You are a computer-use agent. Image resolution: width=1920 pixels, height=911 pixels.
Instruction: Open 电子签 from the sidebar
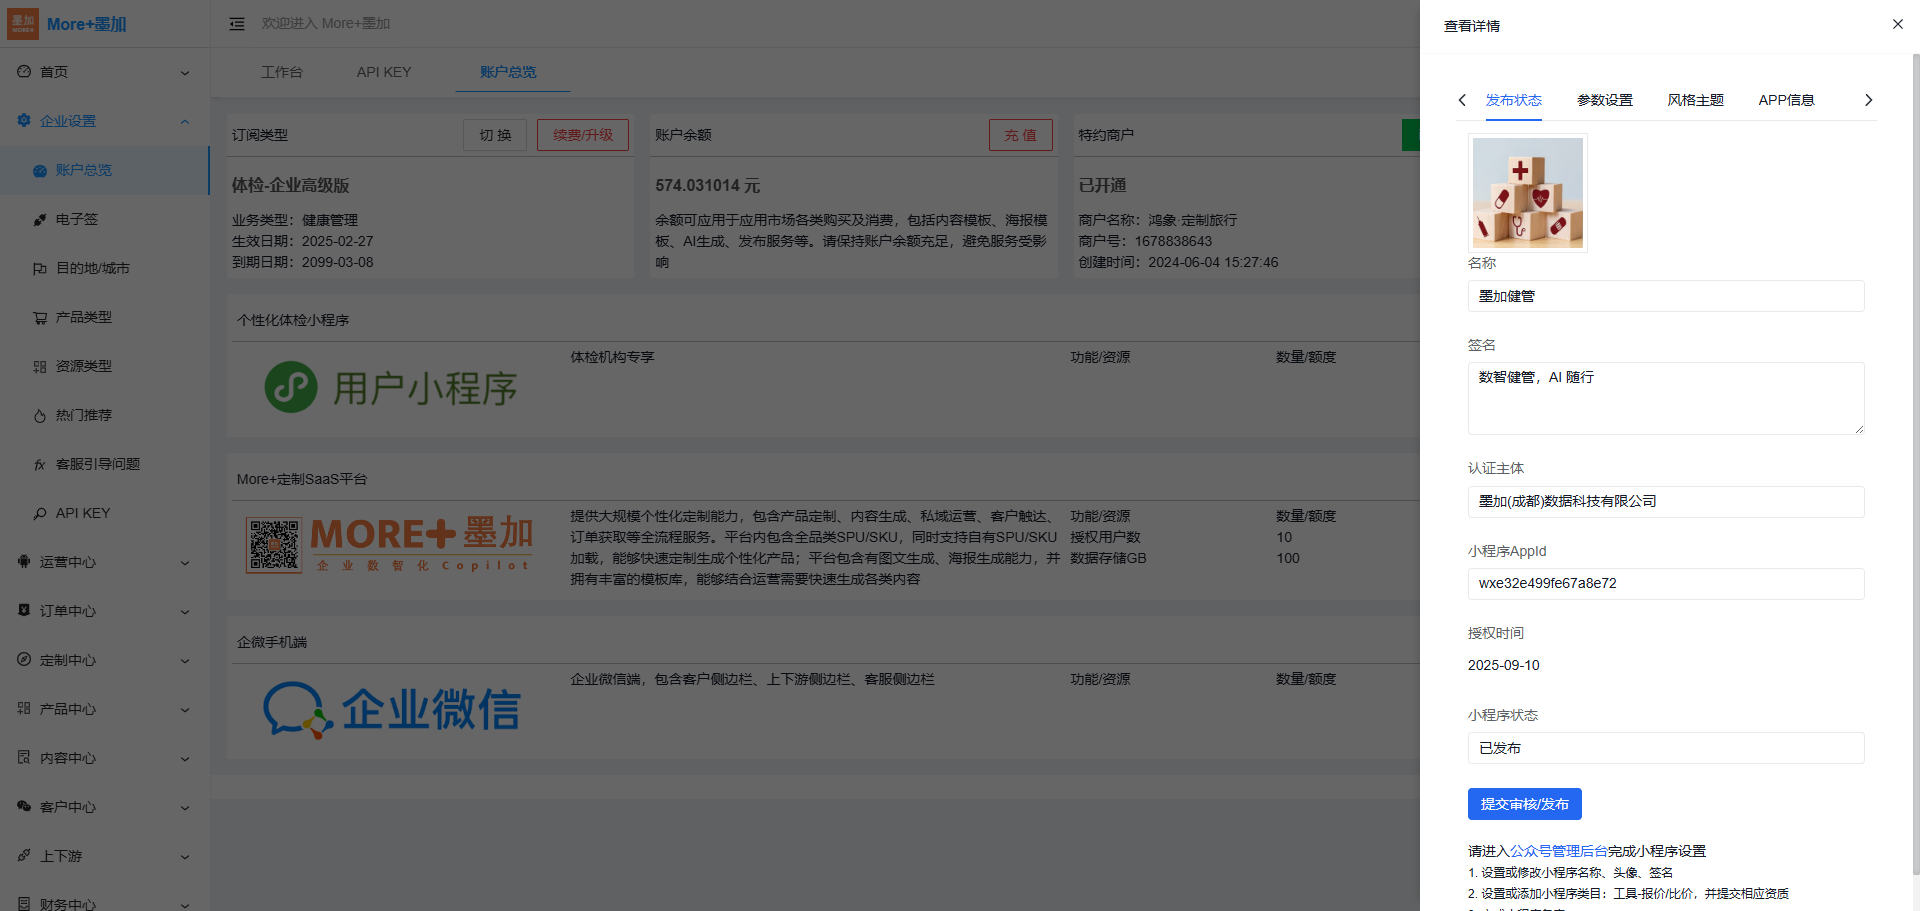77,219
